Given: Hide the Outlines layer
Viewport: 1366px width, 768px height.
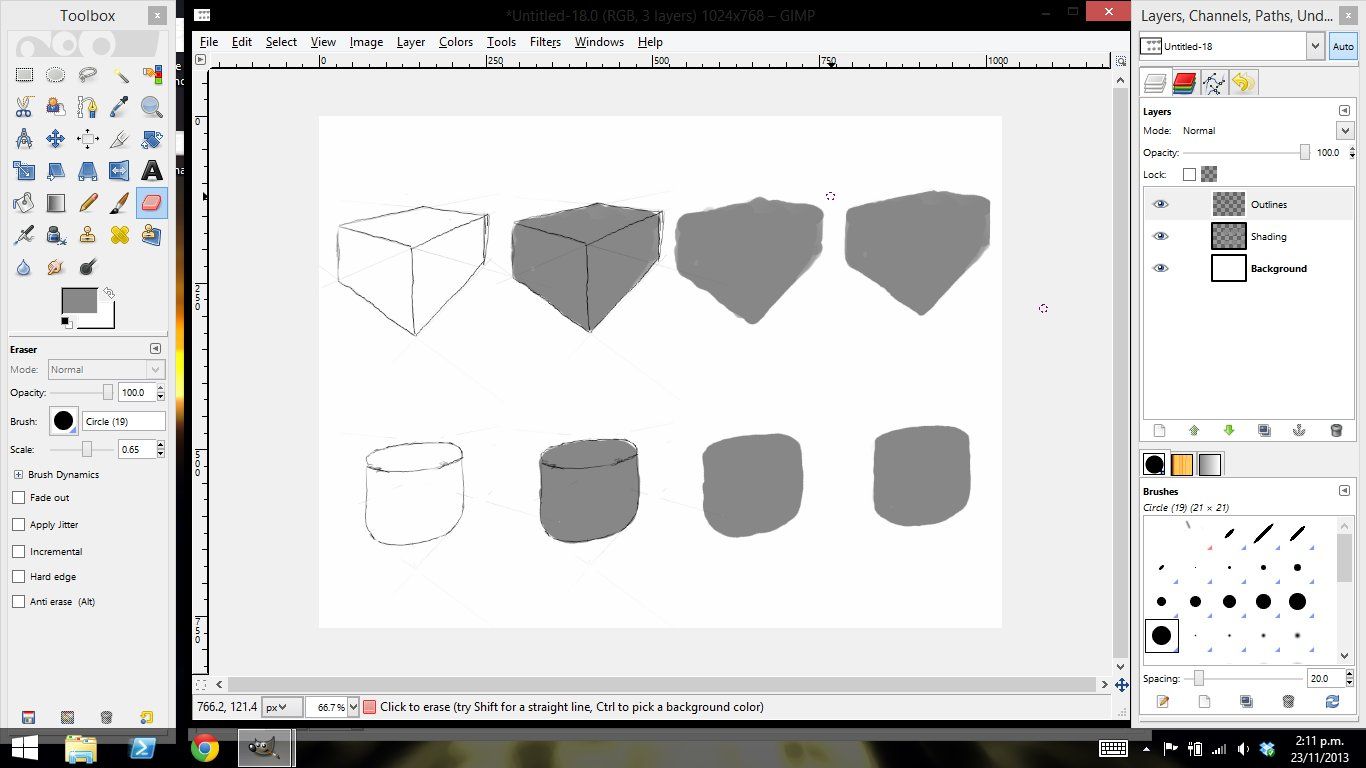Looking at the screenshot, I should pos(1161,204).
